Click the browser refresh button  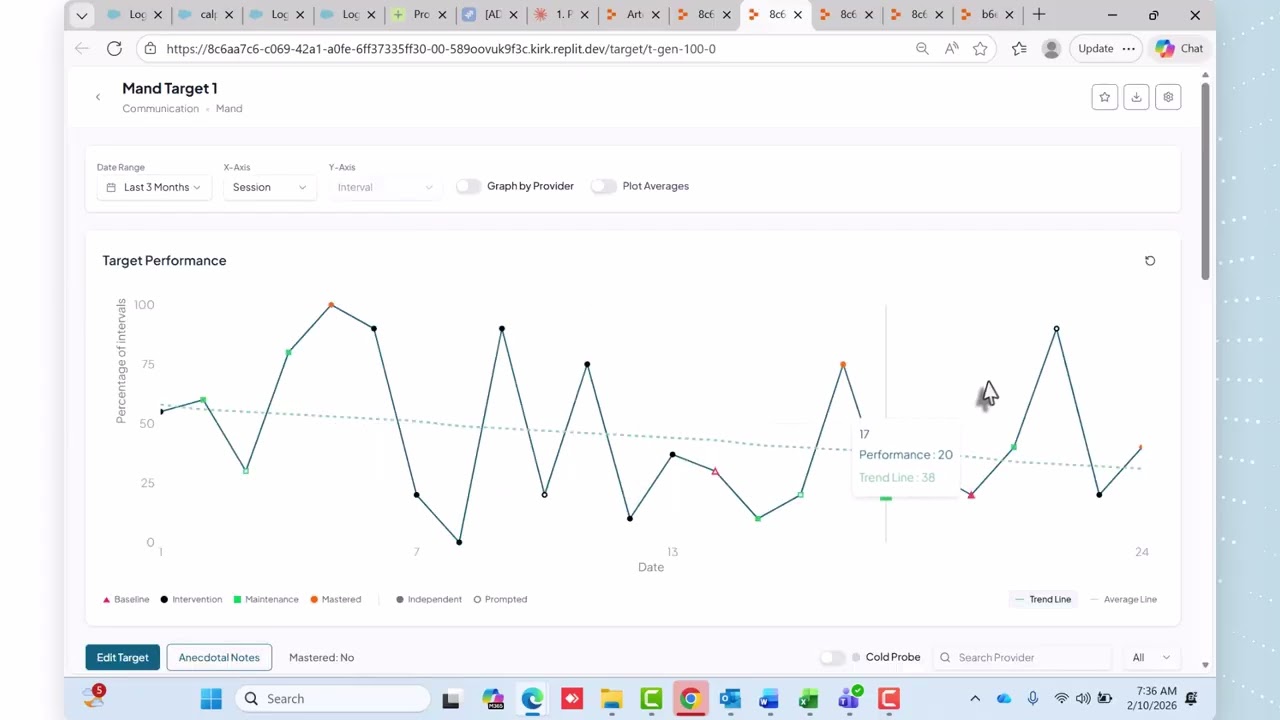tap(114, 48)
